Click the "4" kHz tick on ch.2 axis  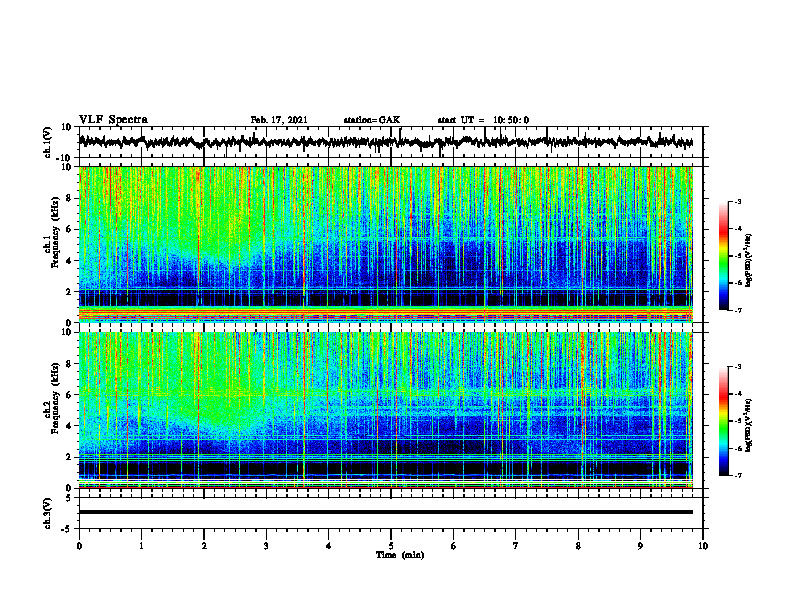point(69,426)
